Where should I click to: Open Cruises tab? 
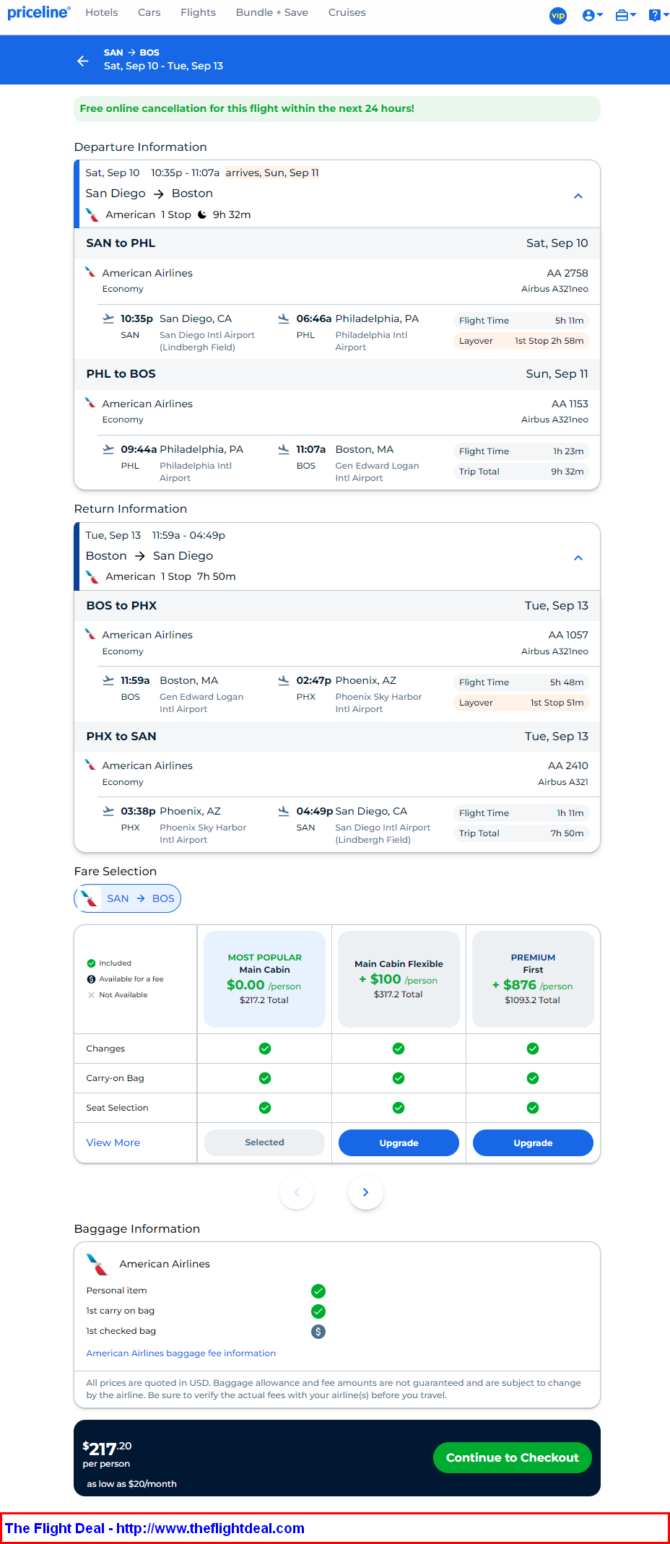(347, 13)
